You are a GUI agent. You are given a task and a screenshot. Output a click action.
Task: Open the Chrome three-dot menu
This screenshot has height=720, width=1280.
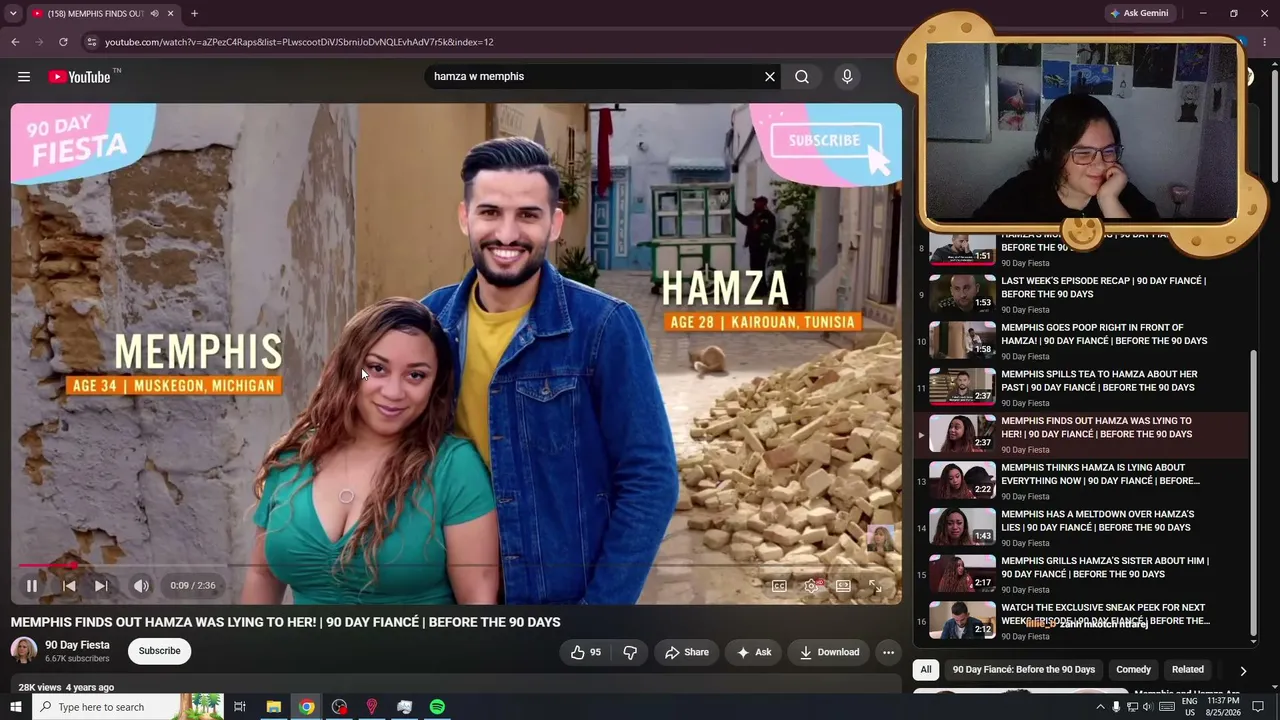(x=1265, y=42)
